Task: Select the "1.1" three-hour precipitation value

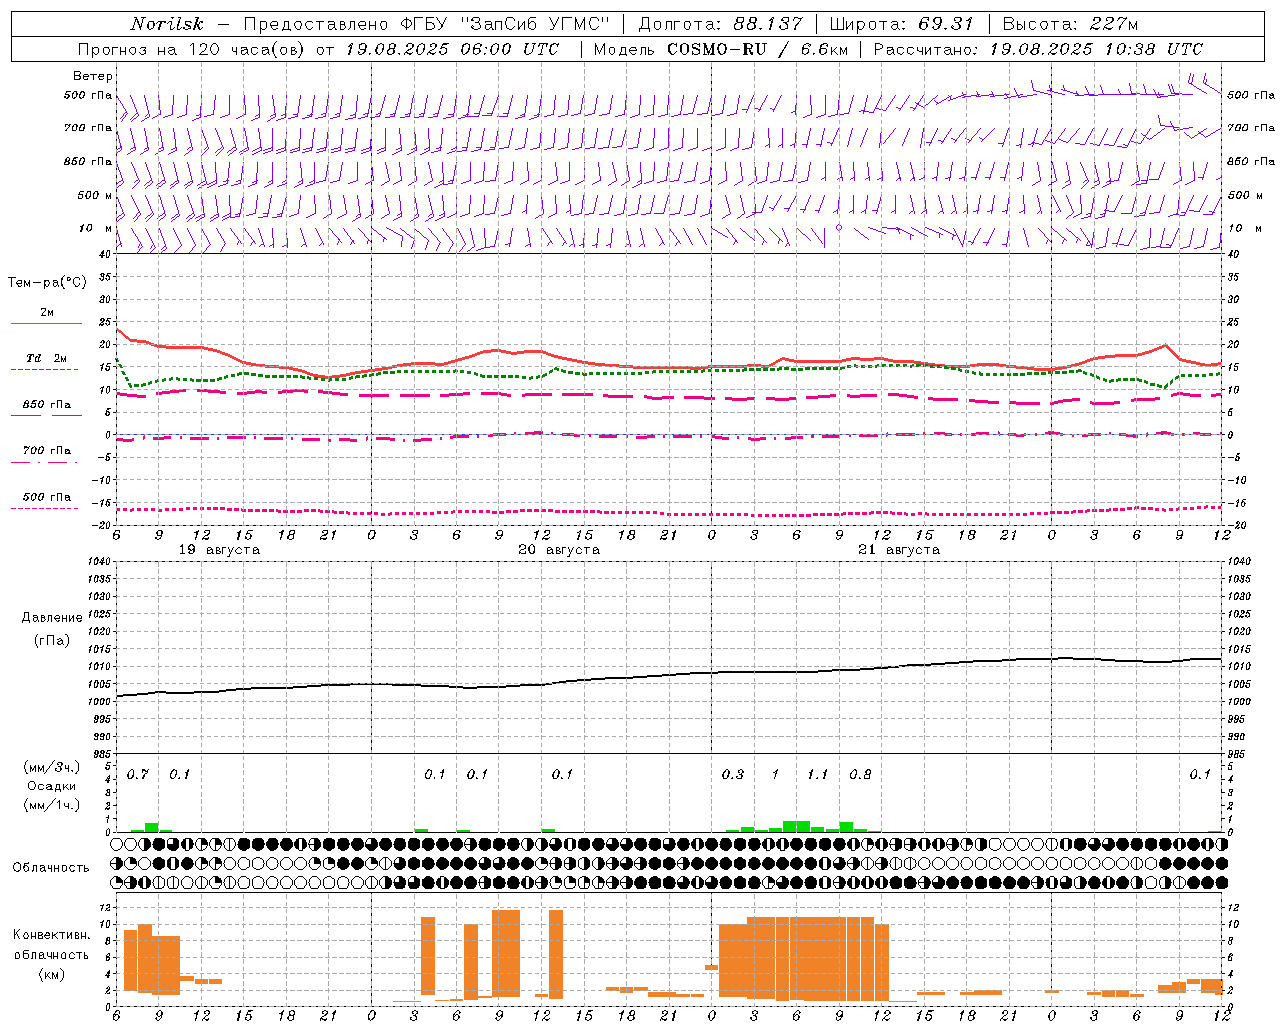Action: pos(818,775)
